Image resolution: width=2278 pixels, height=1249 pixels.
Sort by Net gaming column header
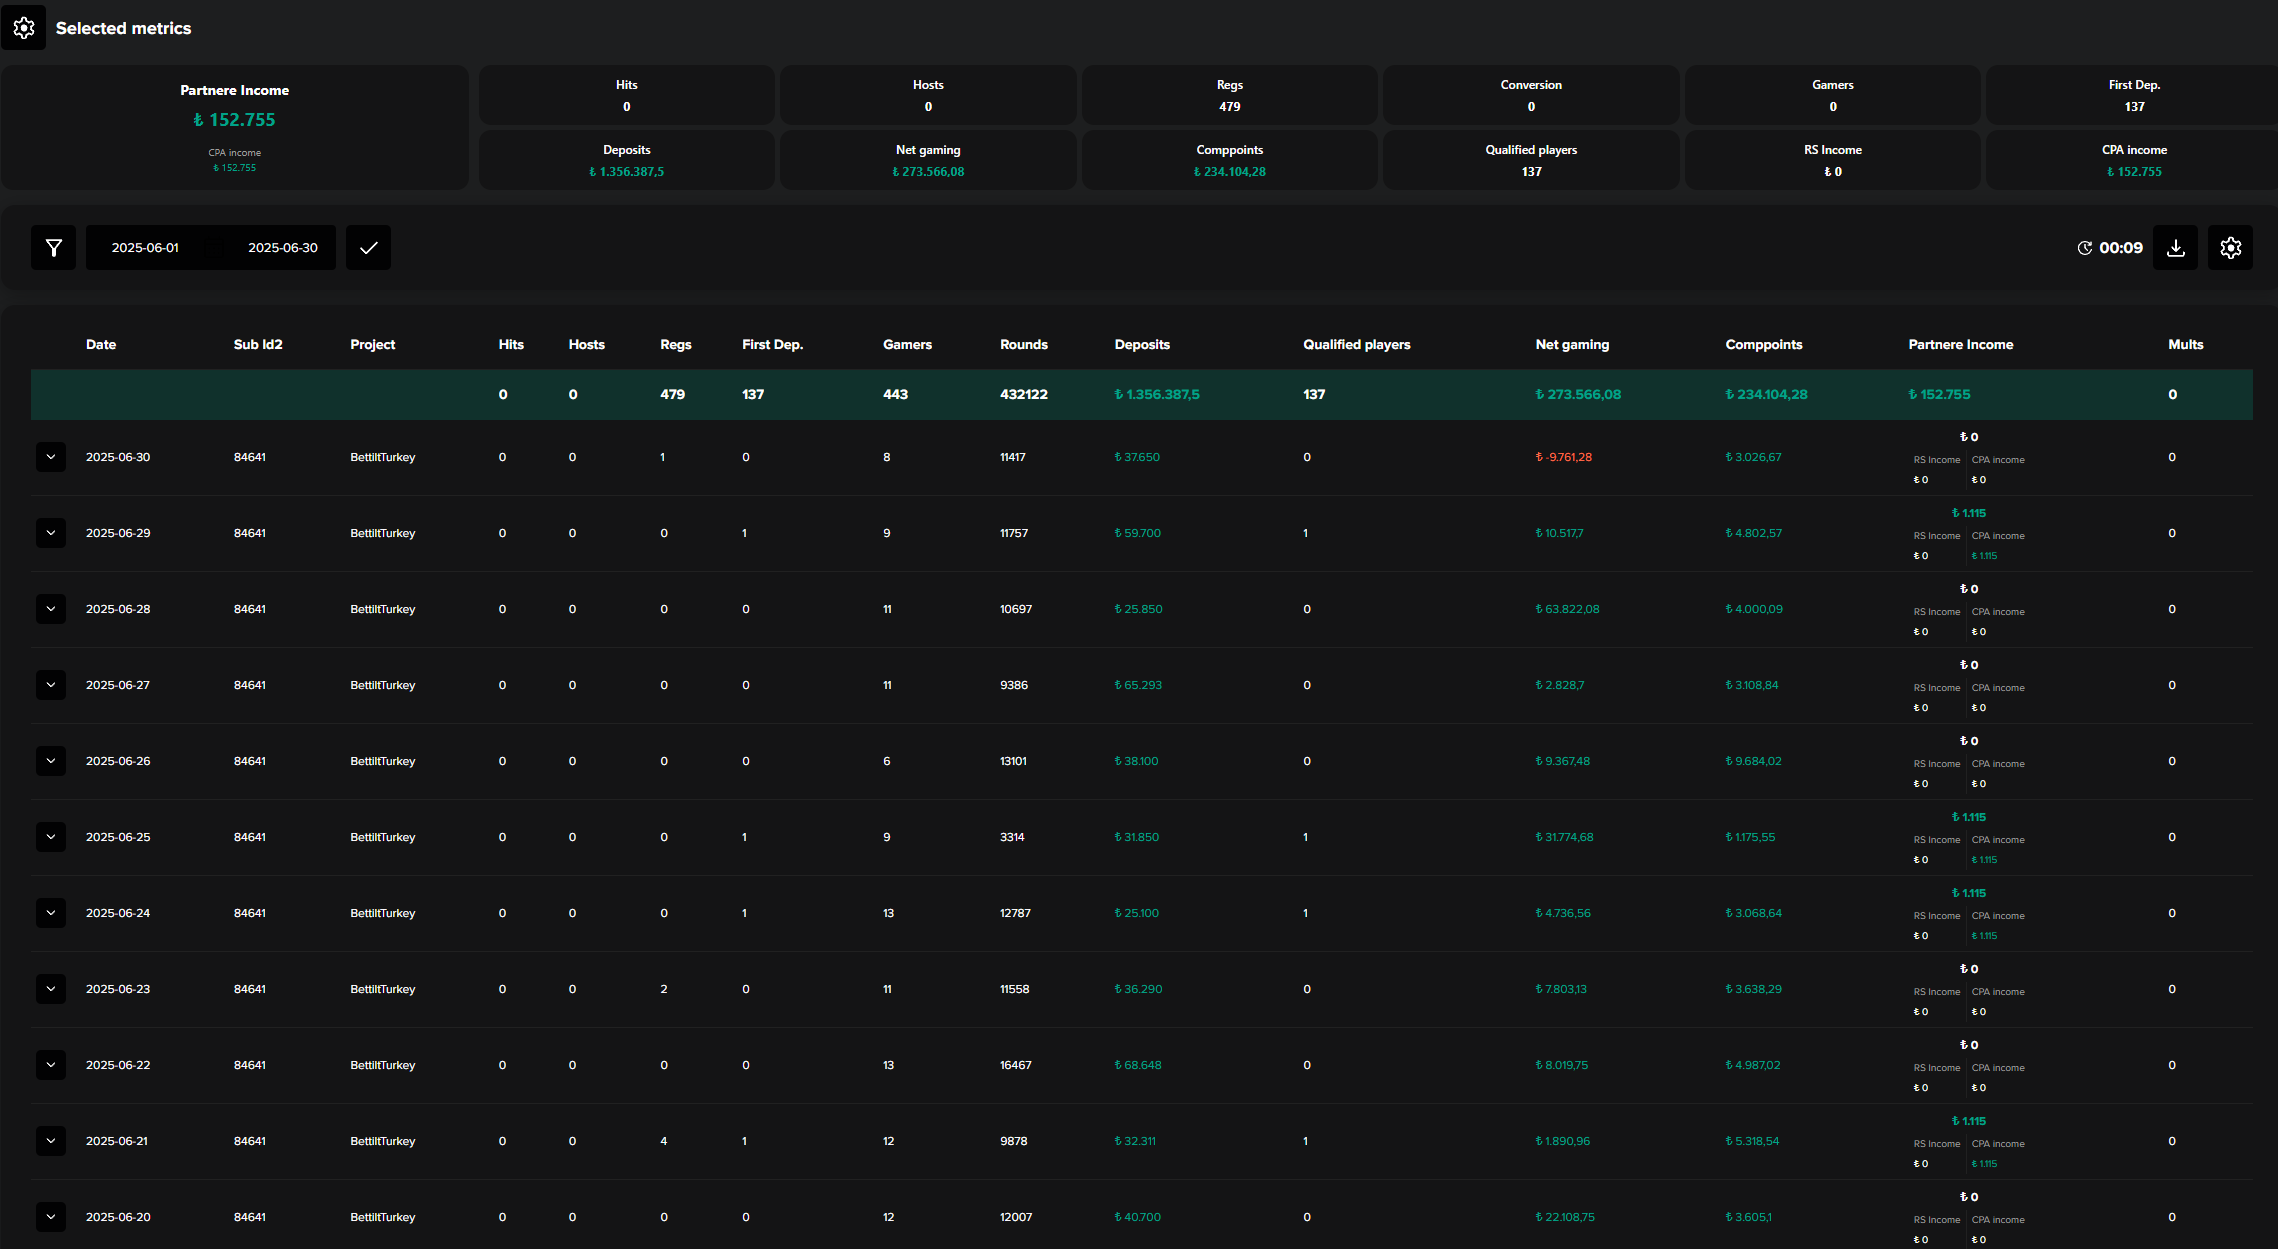(1572, 344)
